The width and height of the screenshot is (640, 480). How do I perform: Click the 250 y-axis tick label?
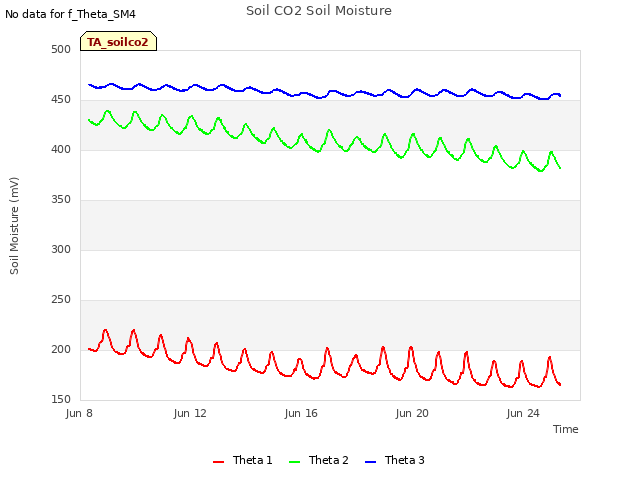pos(61,300)
